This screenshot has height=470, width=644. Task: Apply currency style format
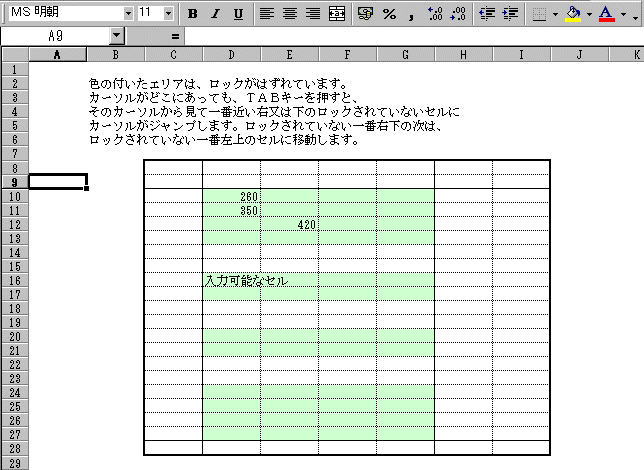click(365, 14)
